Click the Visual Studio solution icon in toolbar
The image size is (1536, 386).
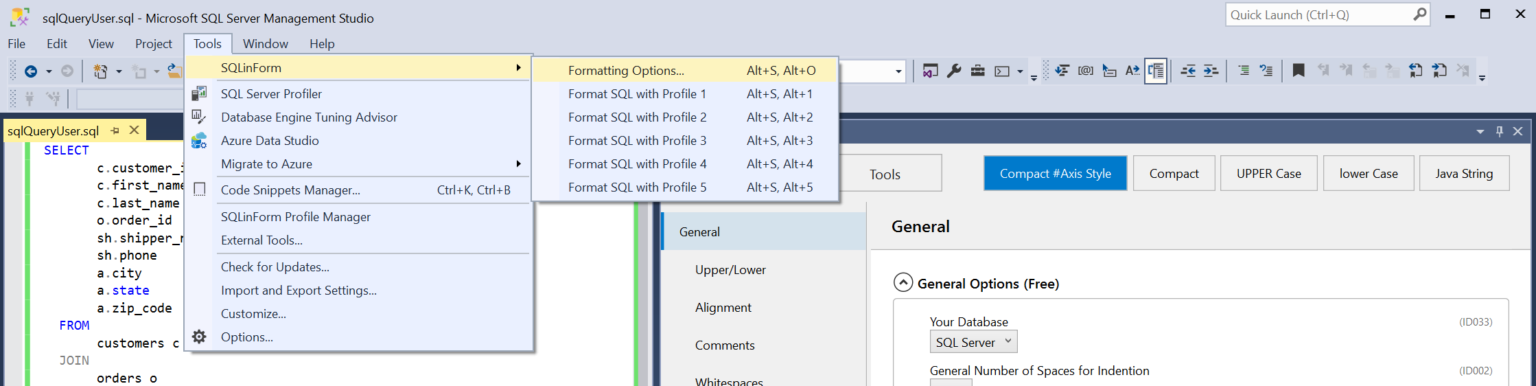click(x=930, y=71)
